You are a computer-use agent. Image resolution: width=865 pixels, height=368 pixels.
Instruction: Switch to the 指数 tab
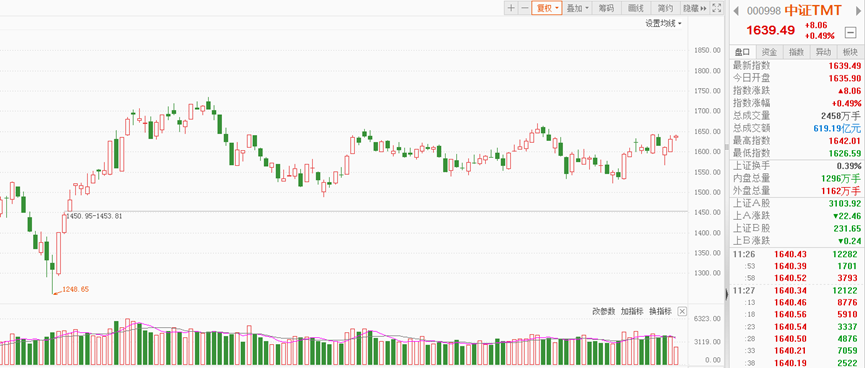point(796,52)
